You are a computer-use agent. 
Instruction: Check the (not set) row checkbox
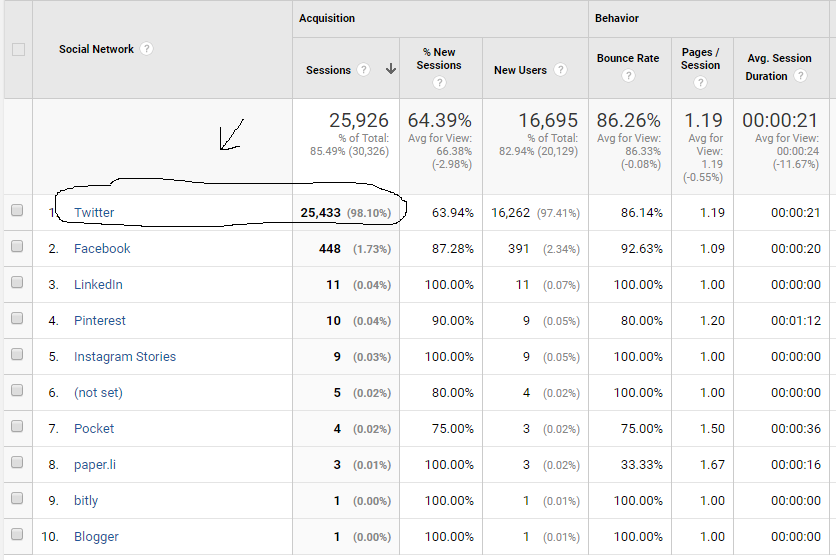pos(17,390)
